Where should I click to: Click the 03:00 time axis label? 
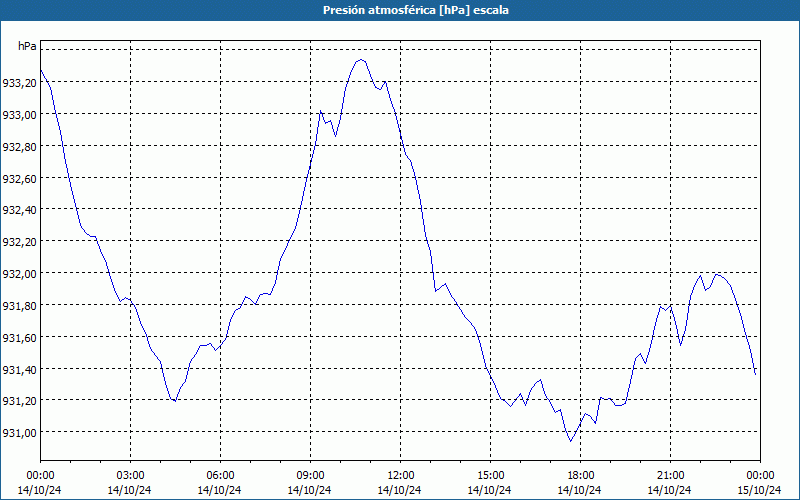(x=130, y=476)
